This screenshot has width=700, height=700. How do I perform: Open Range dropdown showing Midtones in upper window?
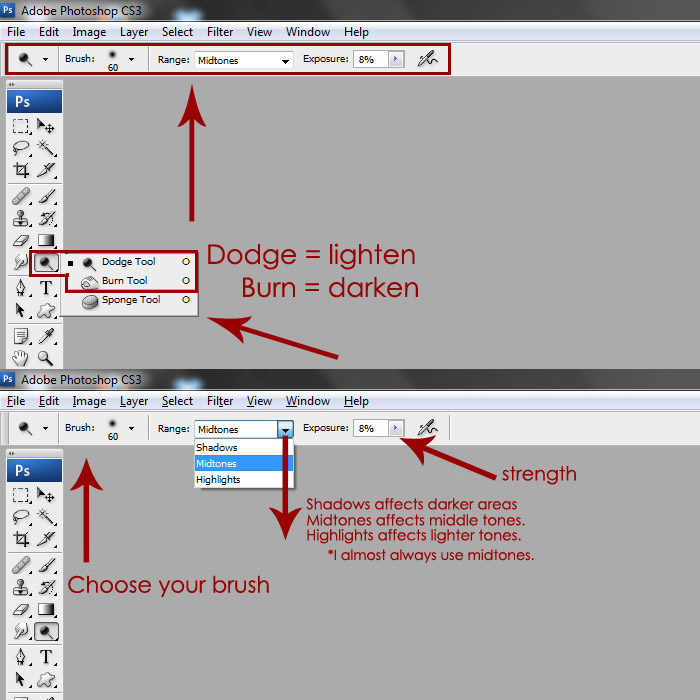click(x=243, y=60)
